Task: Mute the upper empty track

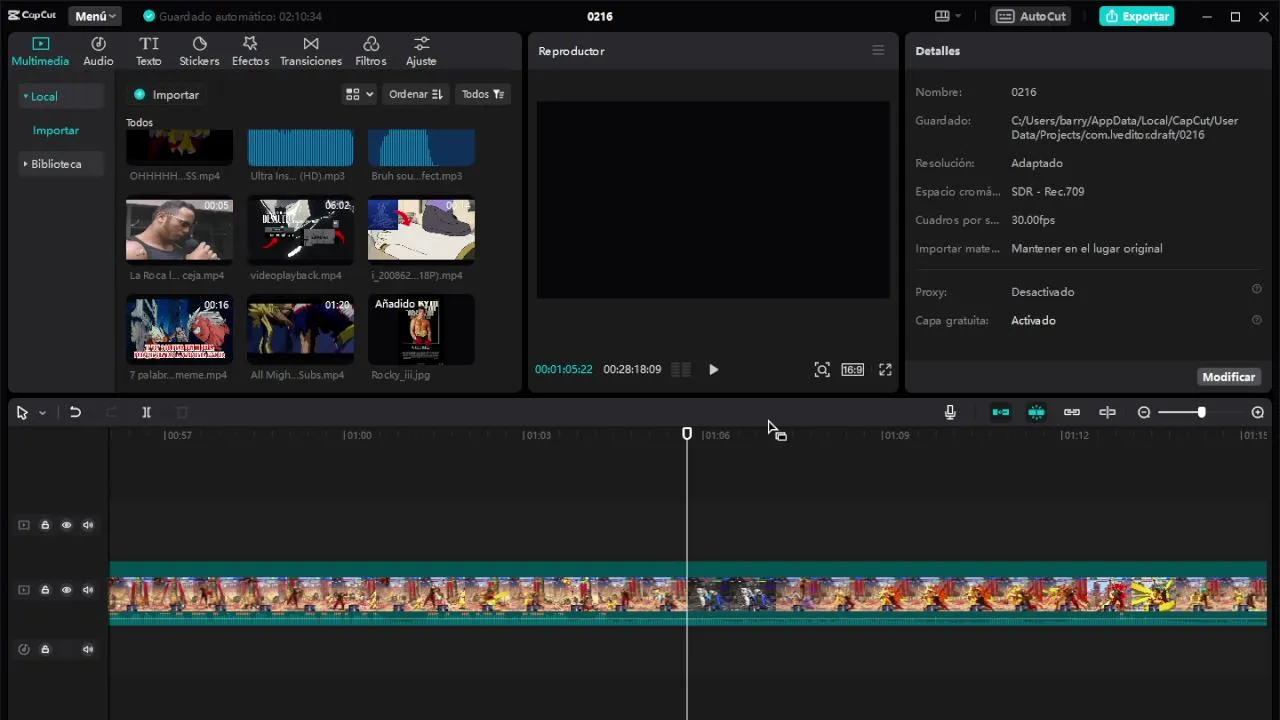Action: pyautogui.click(x=88, y=525)
